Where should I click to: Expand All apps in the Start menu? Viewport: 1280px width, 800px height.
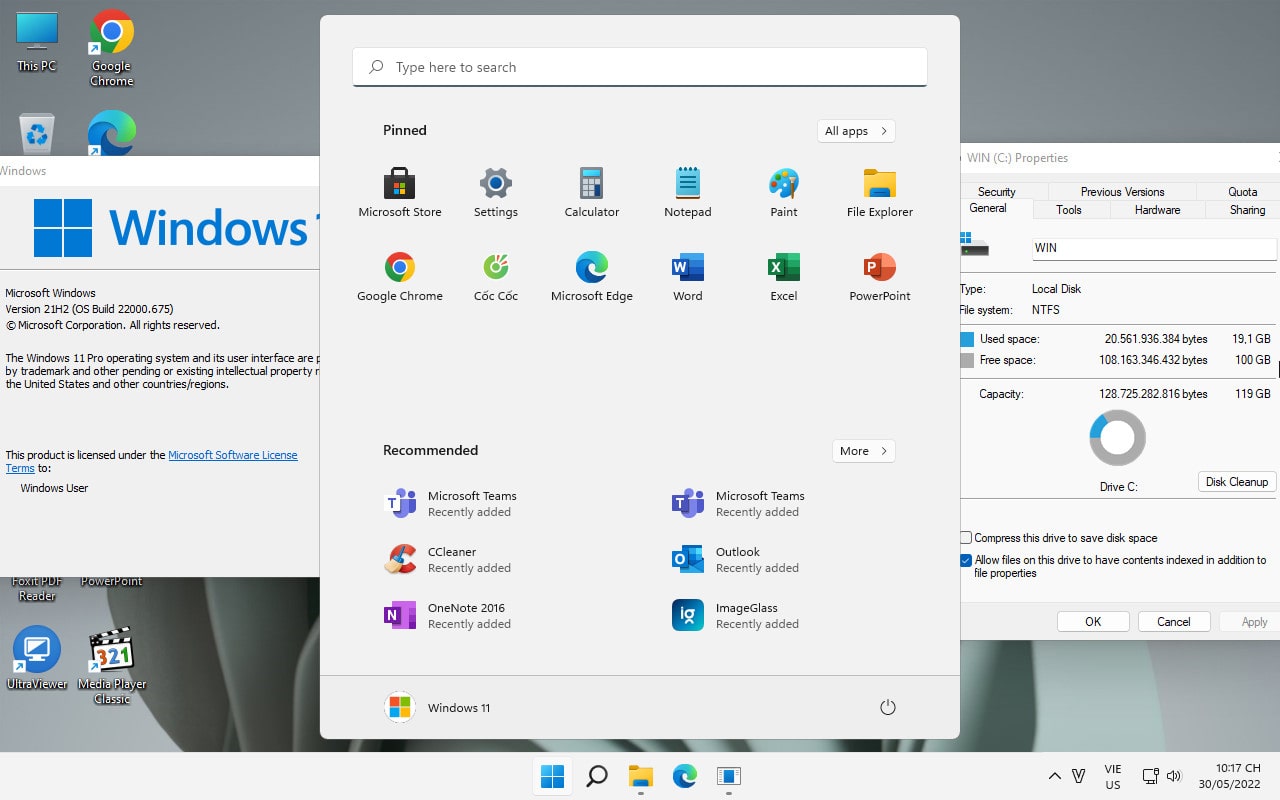(855, 130)
